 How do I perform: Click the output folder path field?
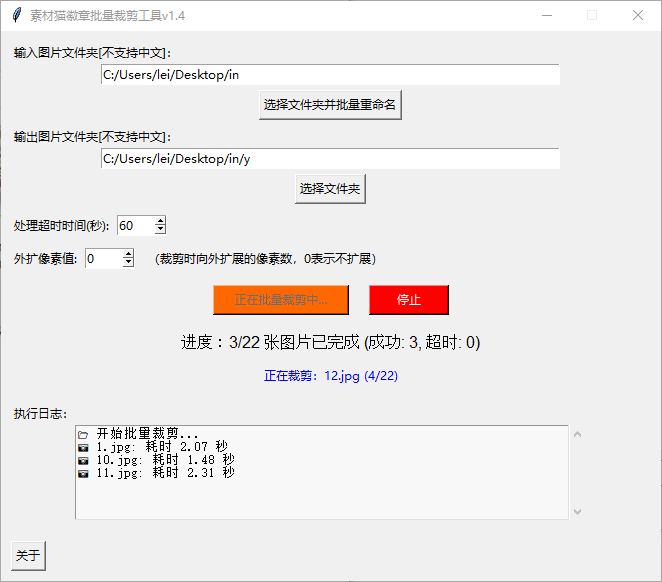click(x=330, y=159)
